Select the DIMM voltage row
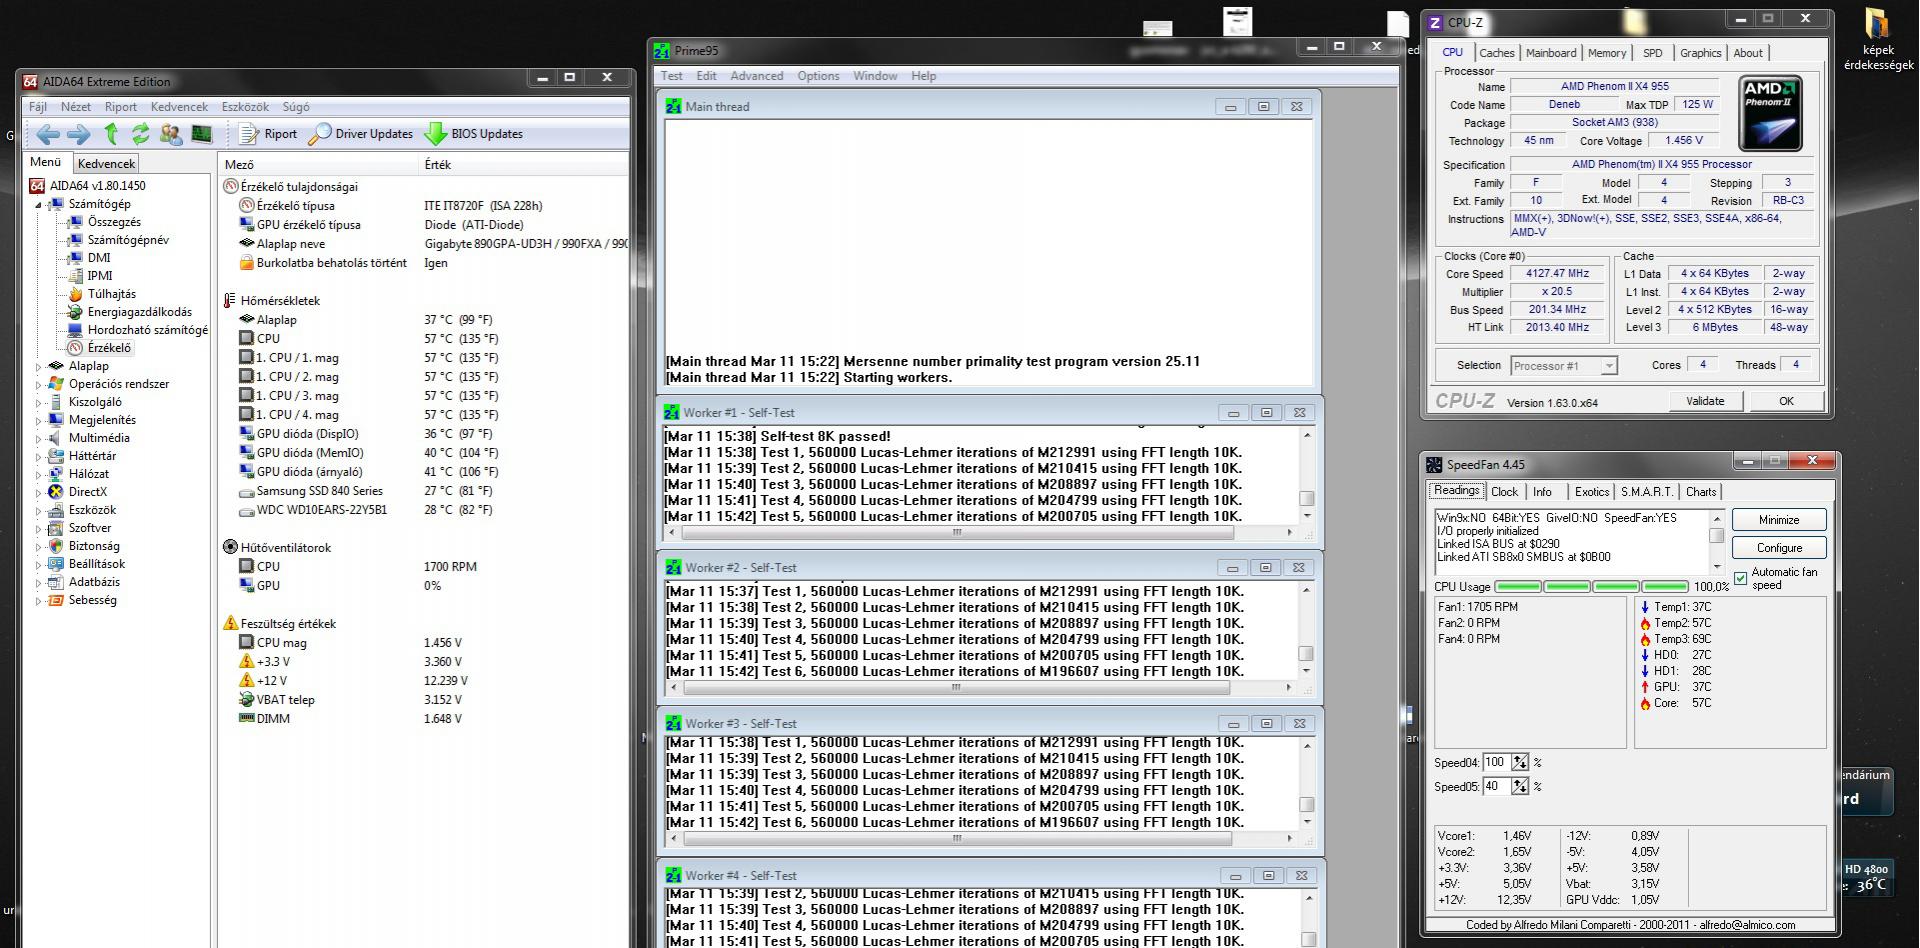Screen dimensions: 1920x948 pos(425,719)
